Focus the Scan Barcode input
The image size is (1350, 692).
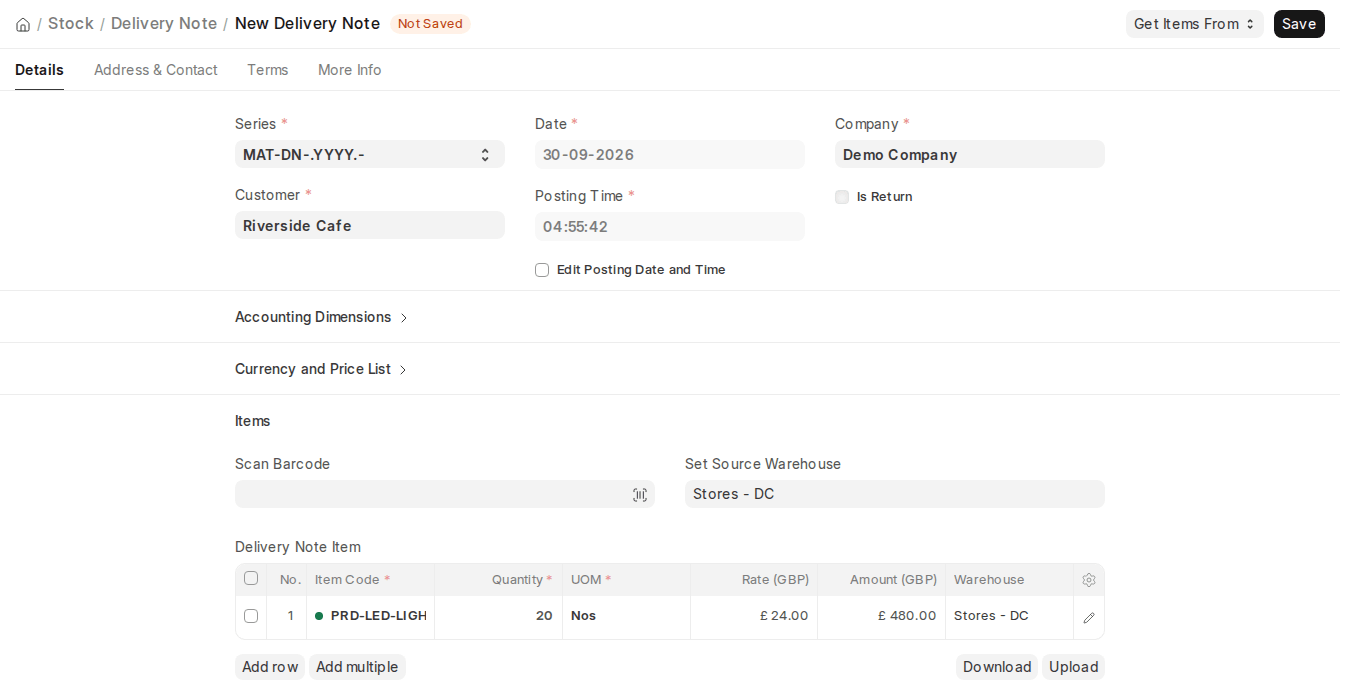tap(445, 494)
